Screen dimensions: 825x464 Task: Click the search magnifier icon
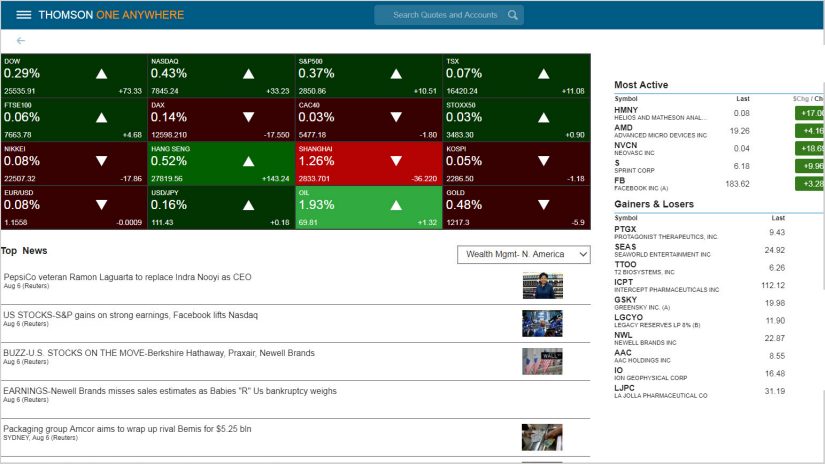[x=512, y=15]
